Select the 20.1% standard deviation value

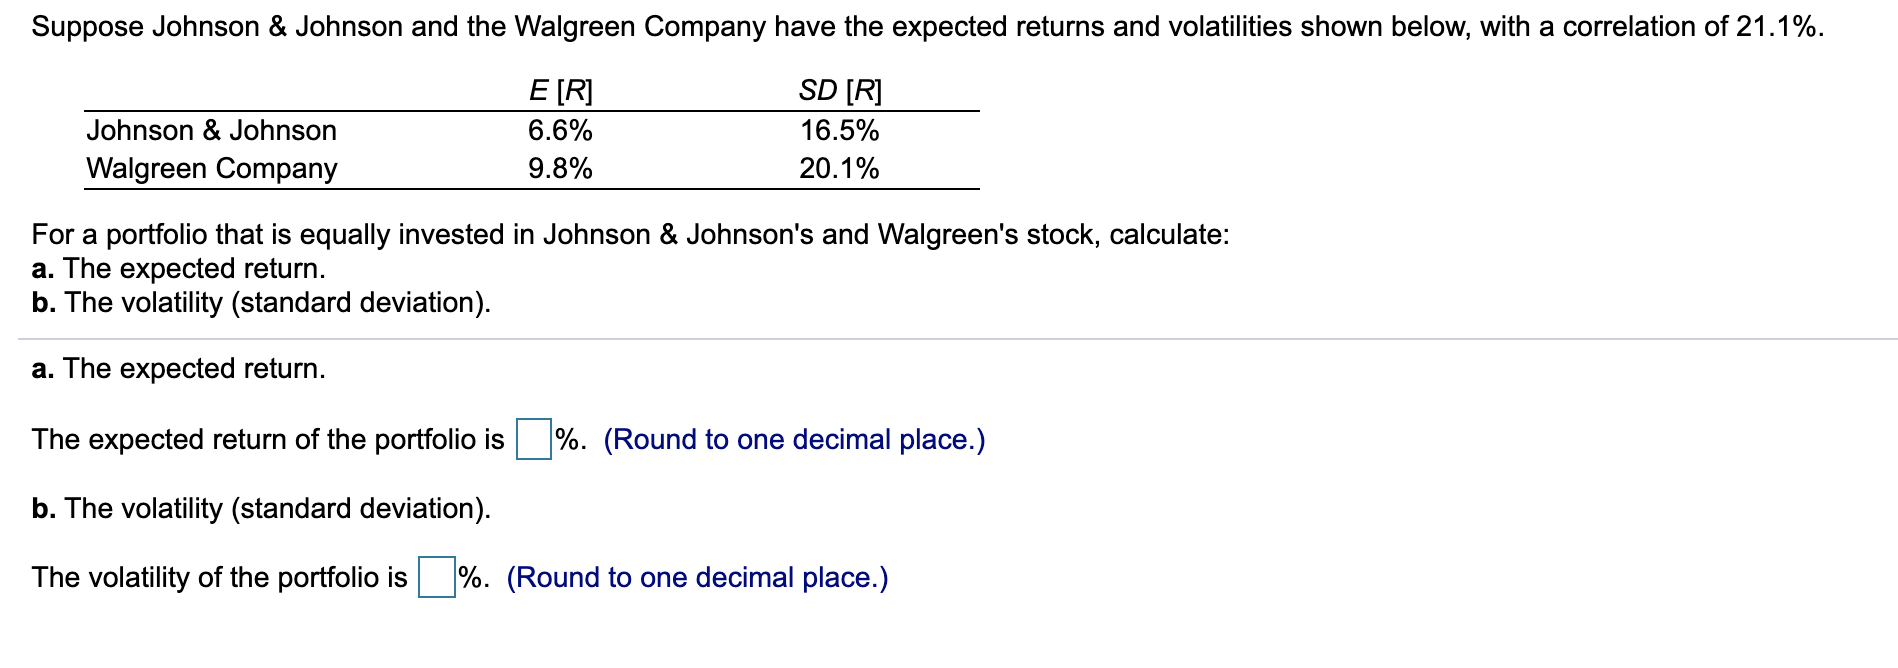840,168
